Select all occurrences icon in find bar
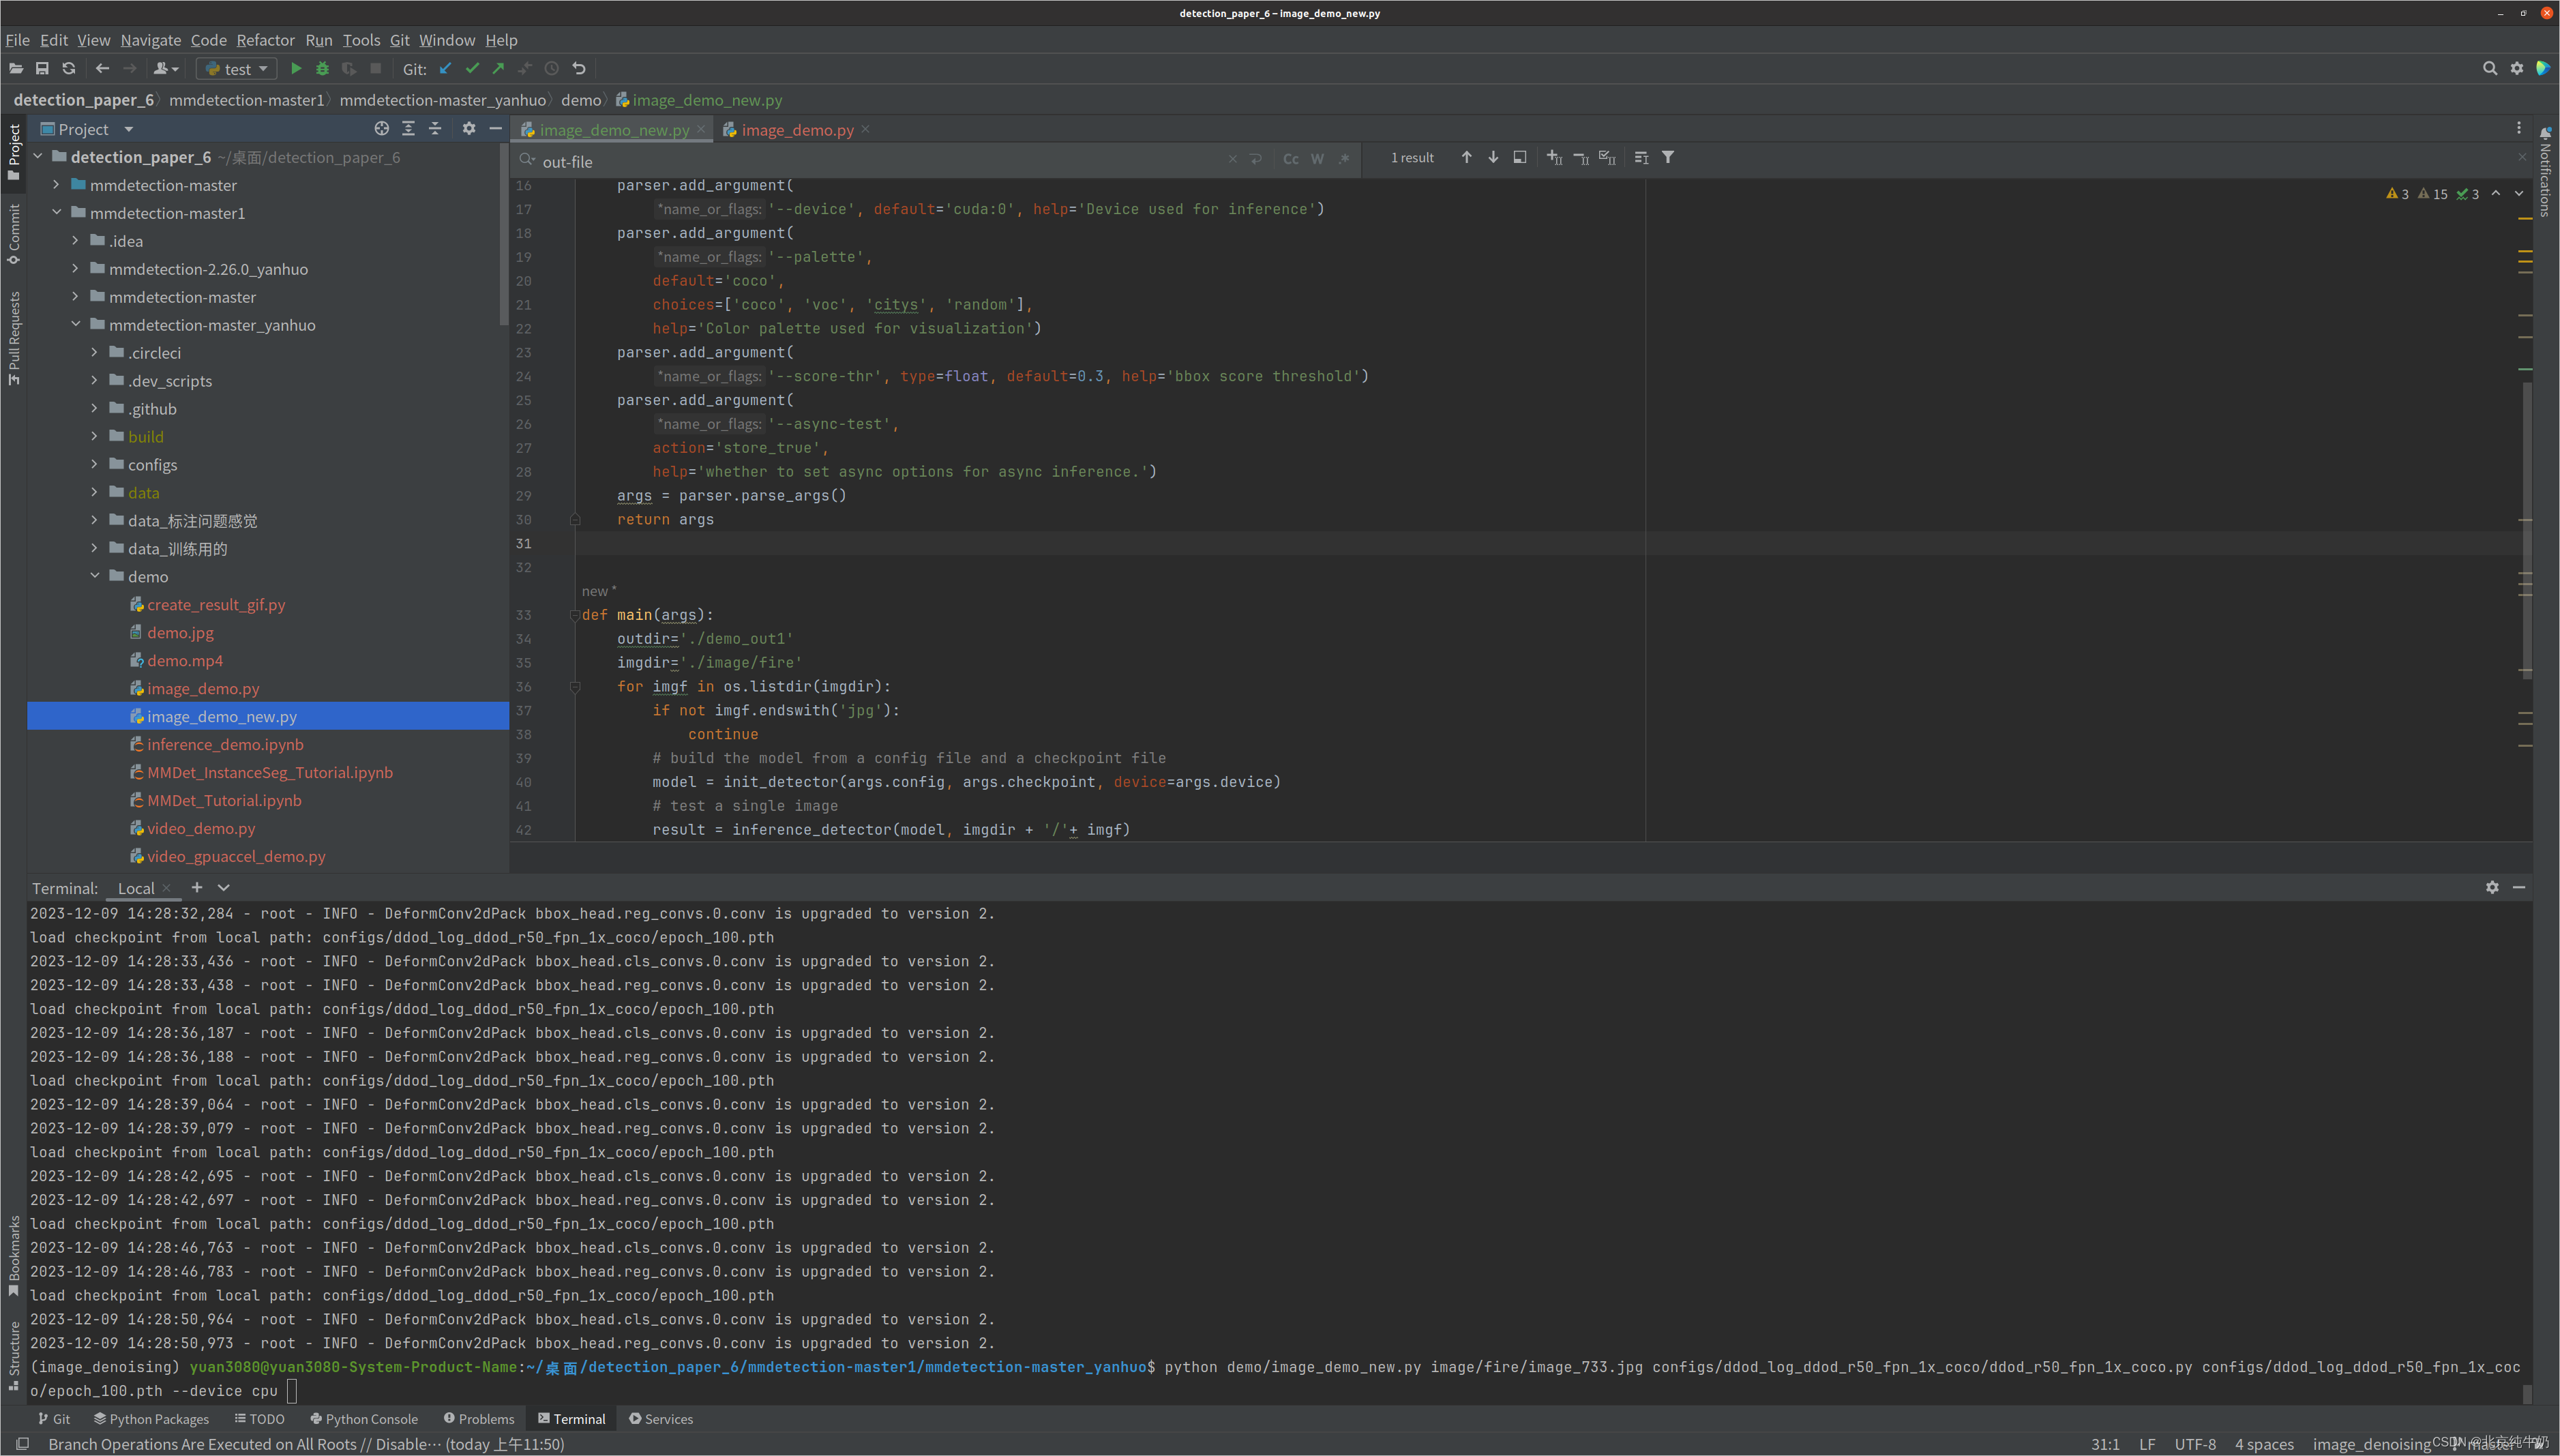 [1607, 158]
